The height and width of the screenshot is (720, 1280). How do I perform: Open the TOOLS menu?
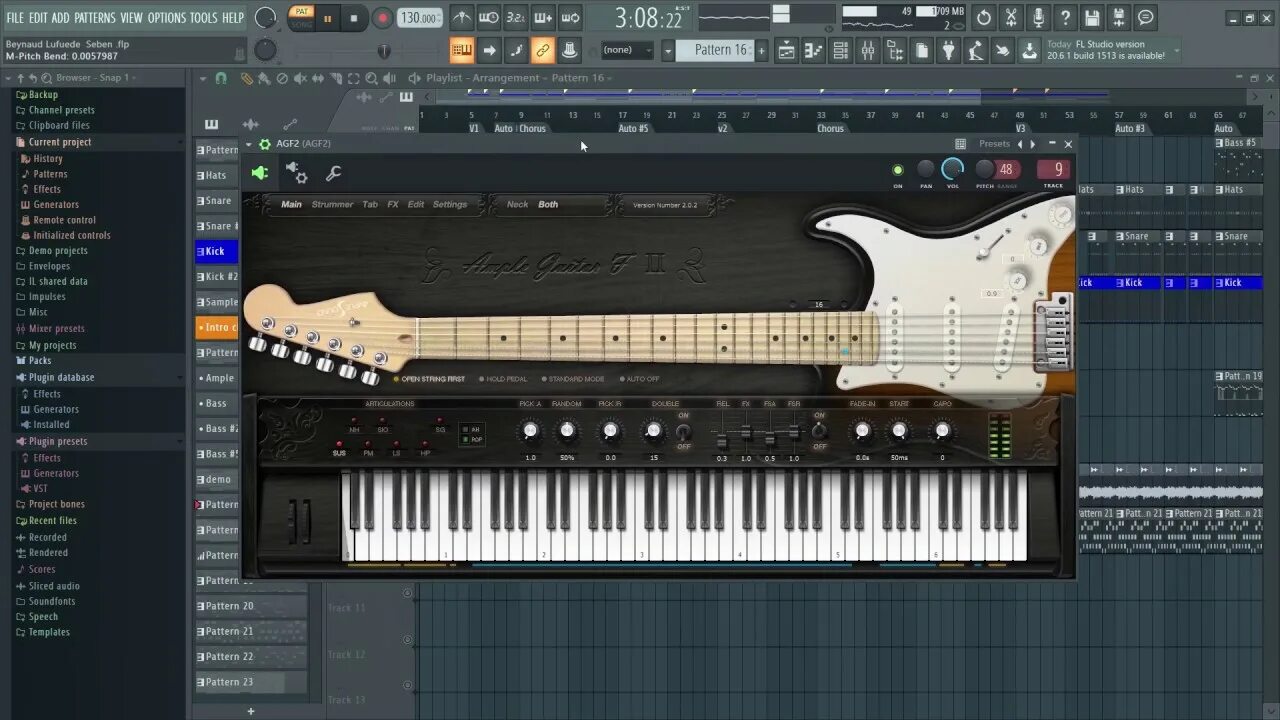[x=203, y=18]
